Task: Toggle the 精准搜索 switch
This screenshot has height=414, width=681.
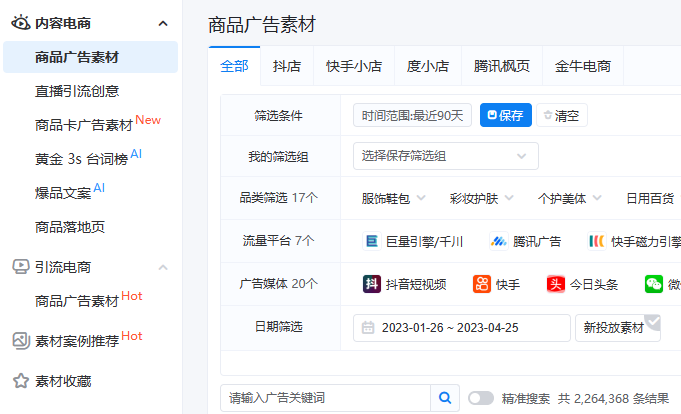Action: (x=481, y=398)
